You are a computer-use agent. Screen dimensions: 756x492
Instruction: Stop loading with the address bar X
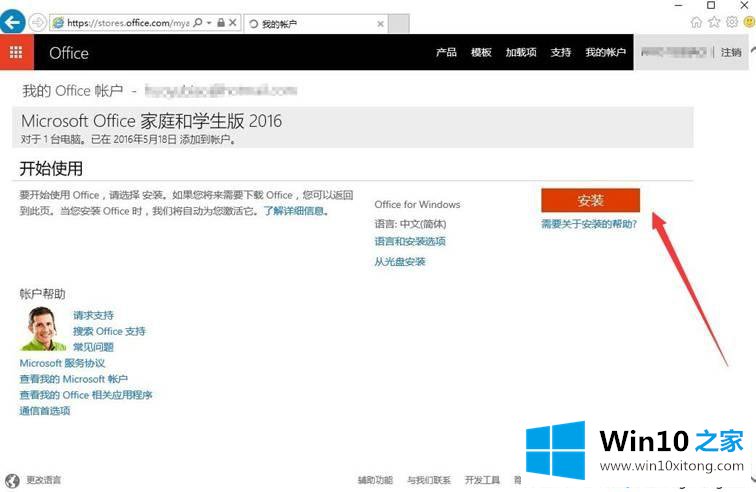(x=233, y=23)
